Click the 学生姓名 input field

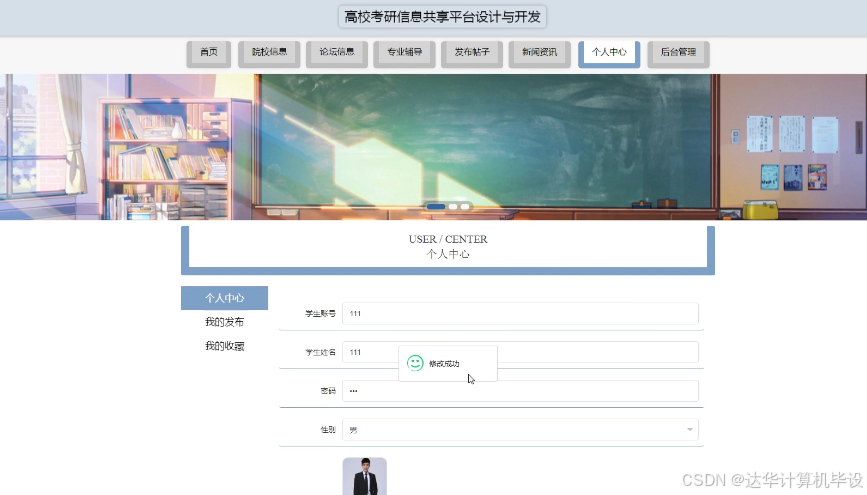[x=520, y=352]
